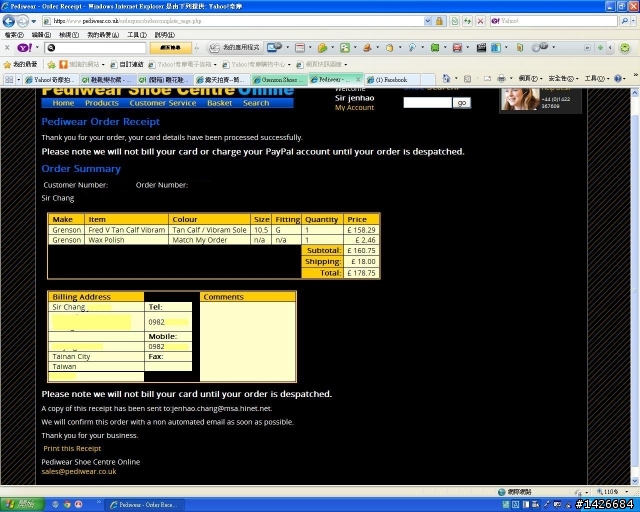
Task: Close the Yahoo toolbar with the X
Action: 7,48
